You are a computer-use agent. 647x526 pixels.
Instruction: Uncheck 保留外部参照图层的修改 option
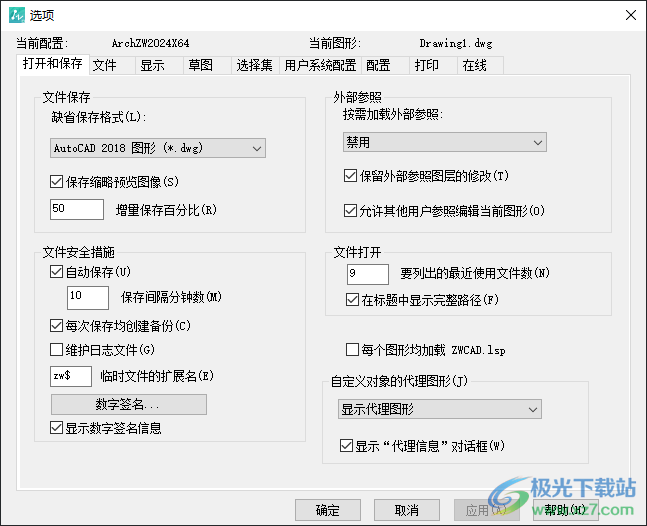pyautogui.click(x=350, y=176)
